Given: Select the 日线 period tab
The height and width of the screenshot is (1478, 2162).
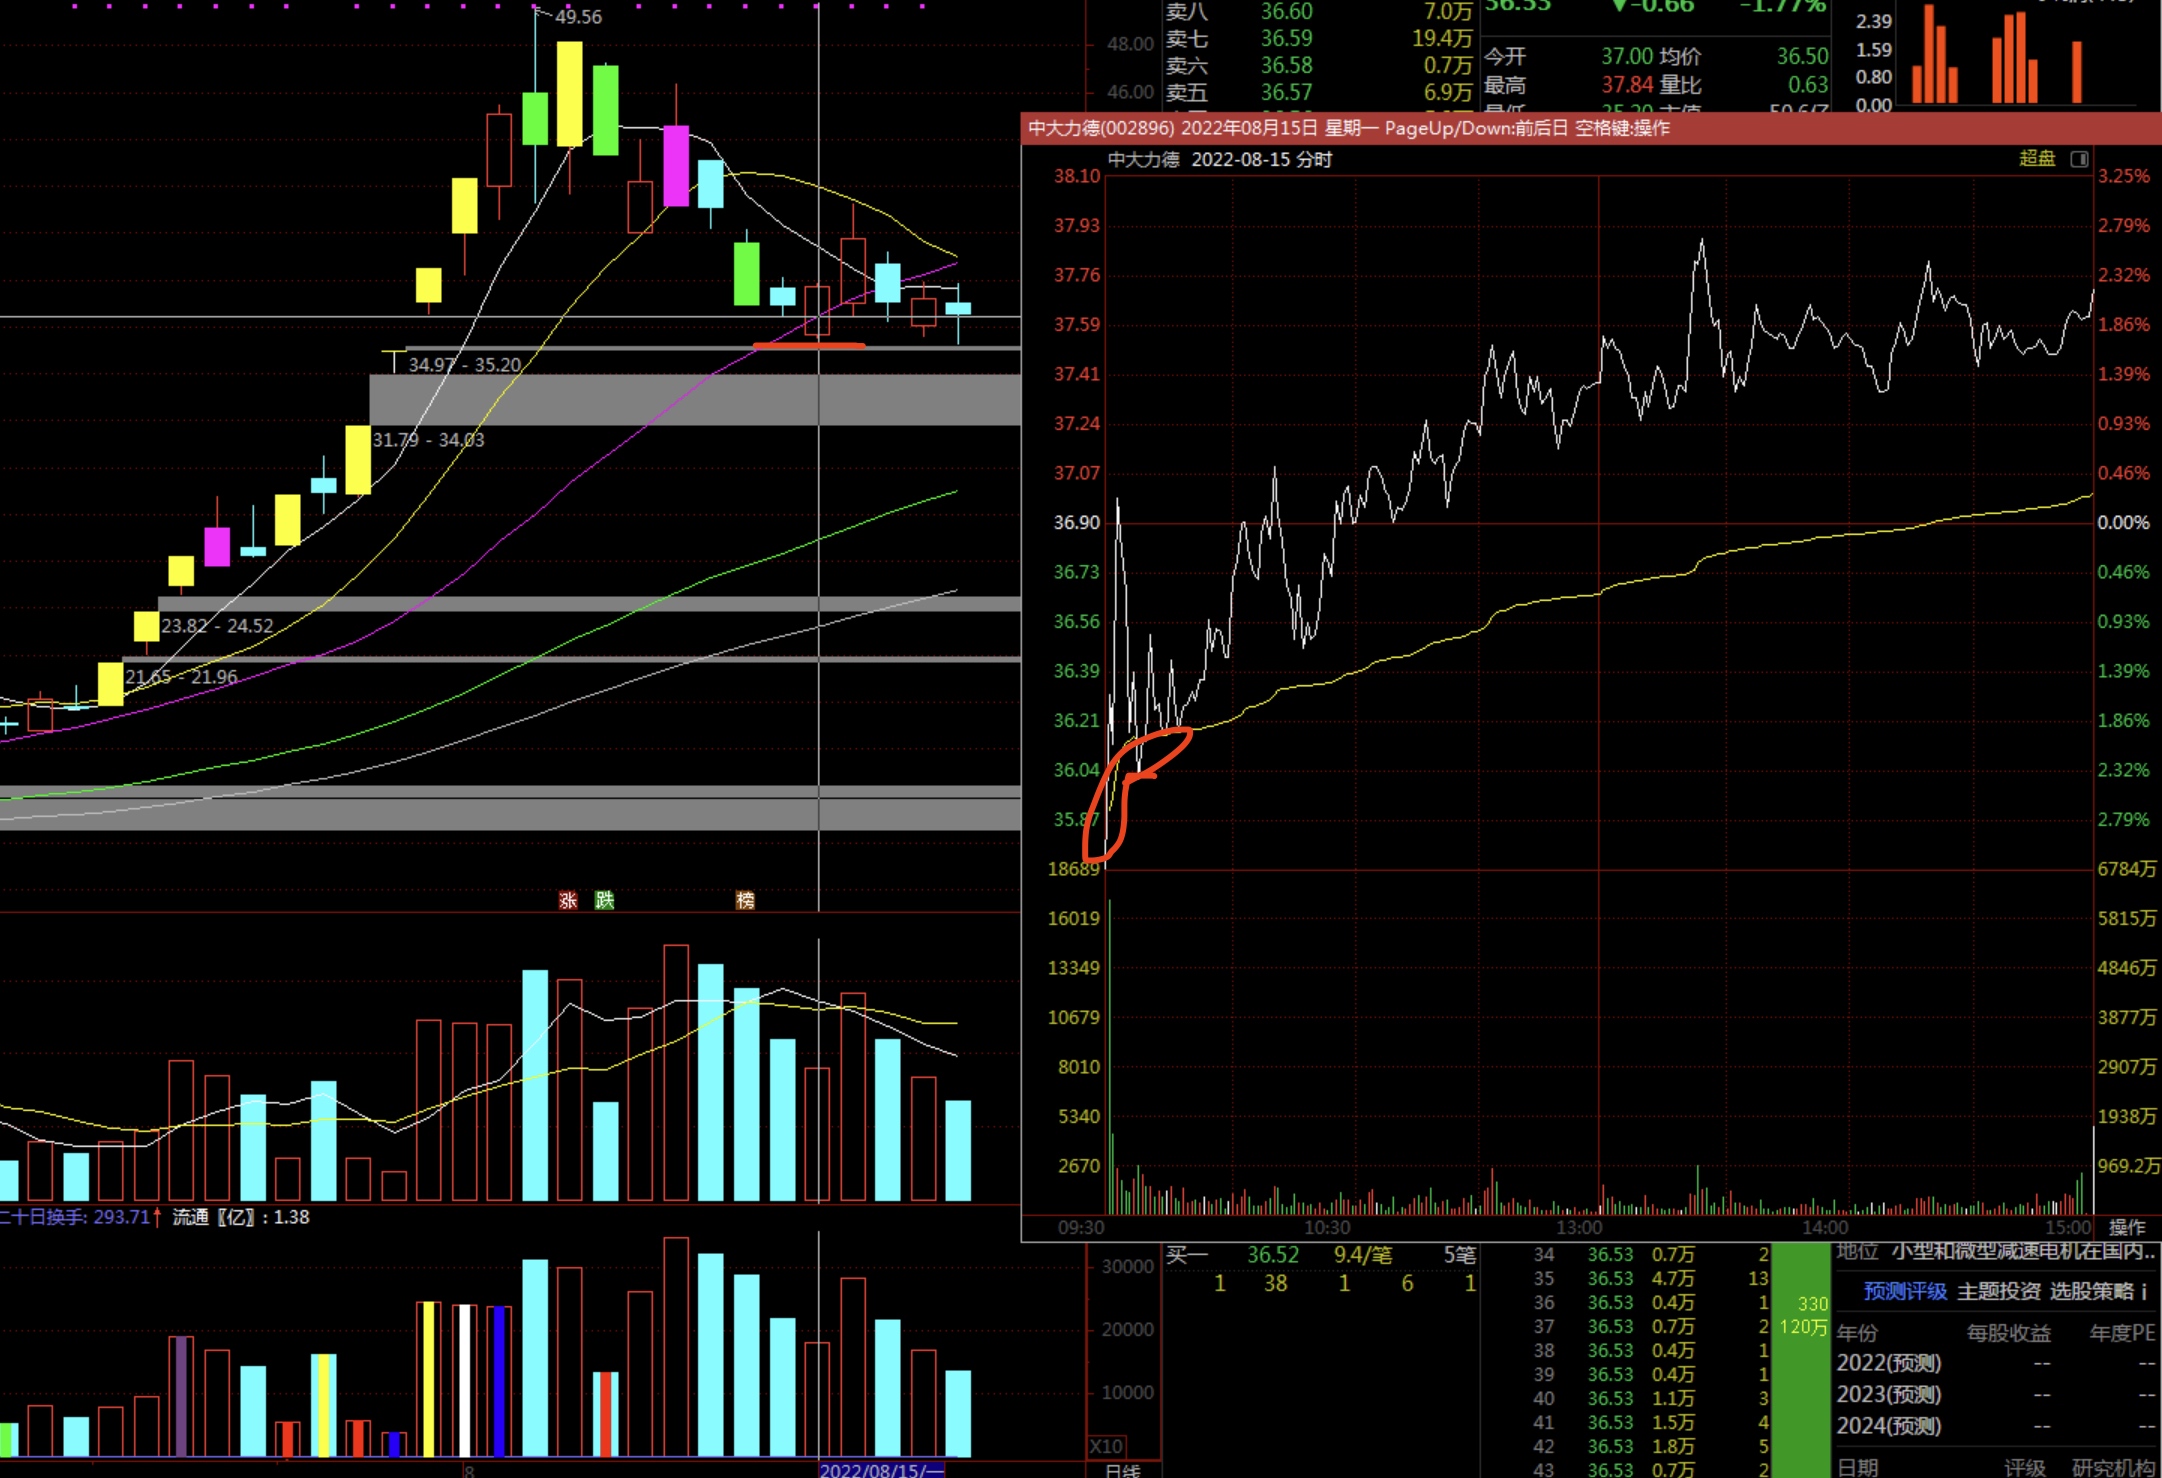Looking at the screenshot, I should 1122,1469.
